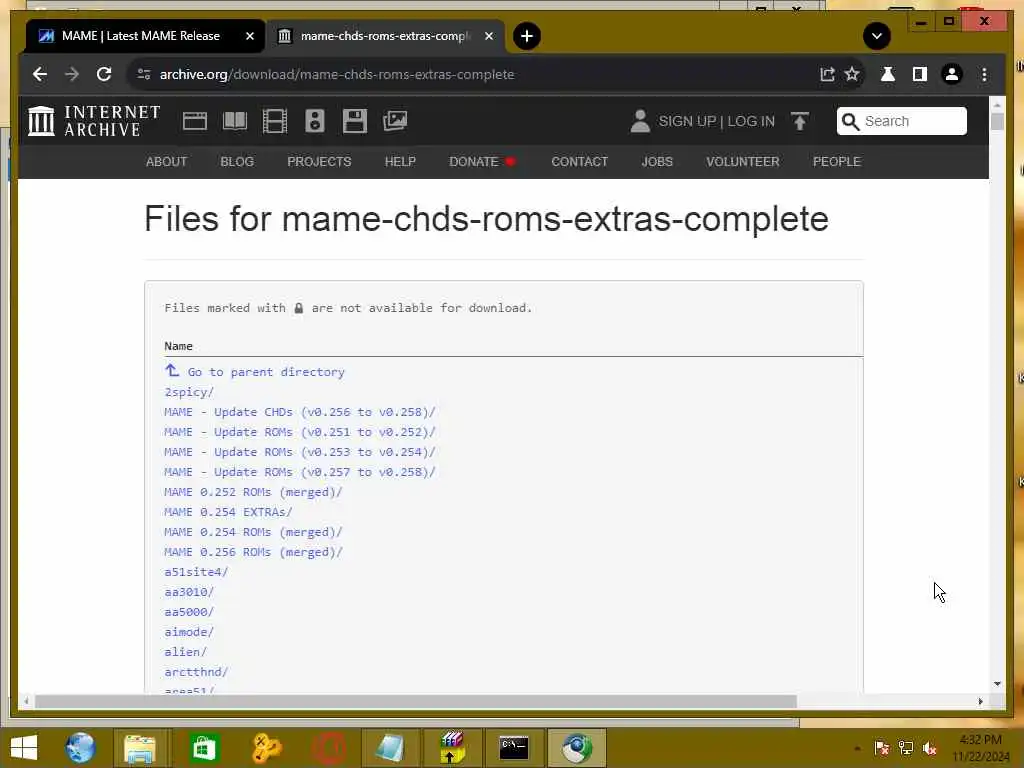Click the LOG IN link
Screen dimensions: 1024x768
click(x=751, y=121)
